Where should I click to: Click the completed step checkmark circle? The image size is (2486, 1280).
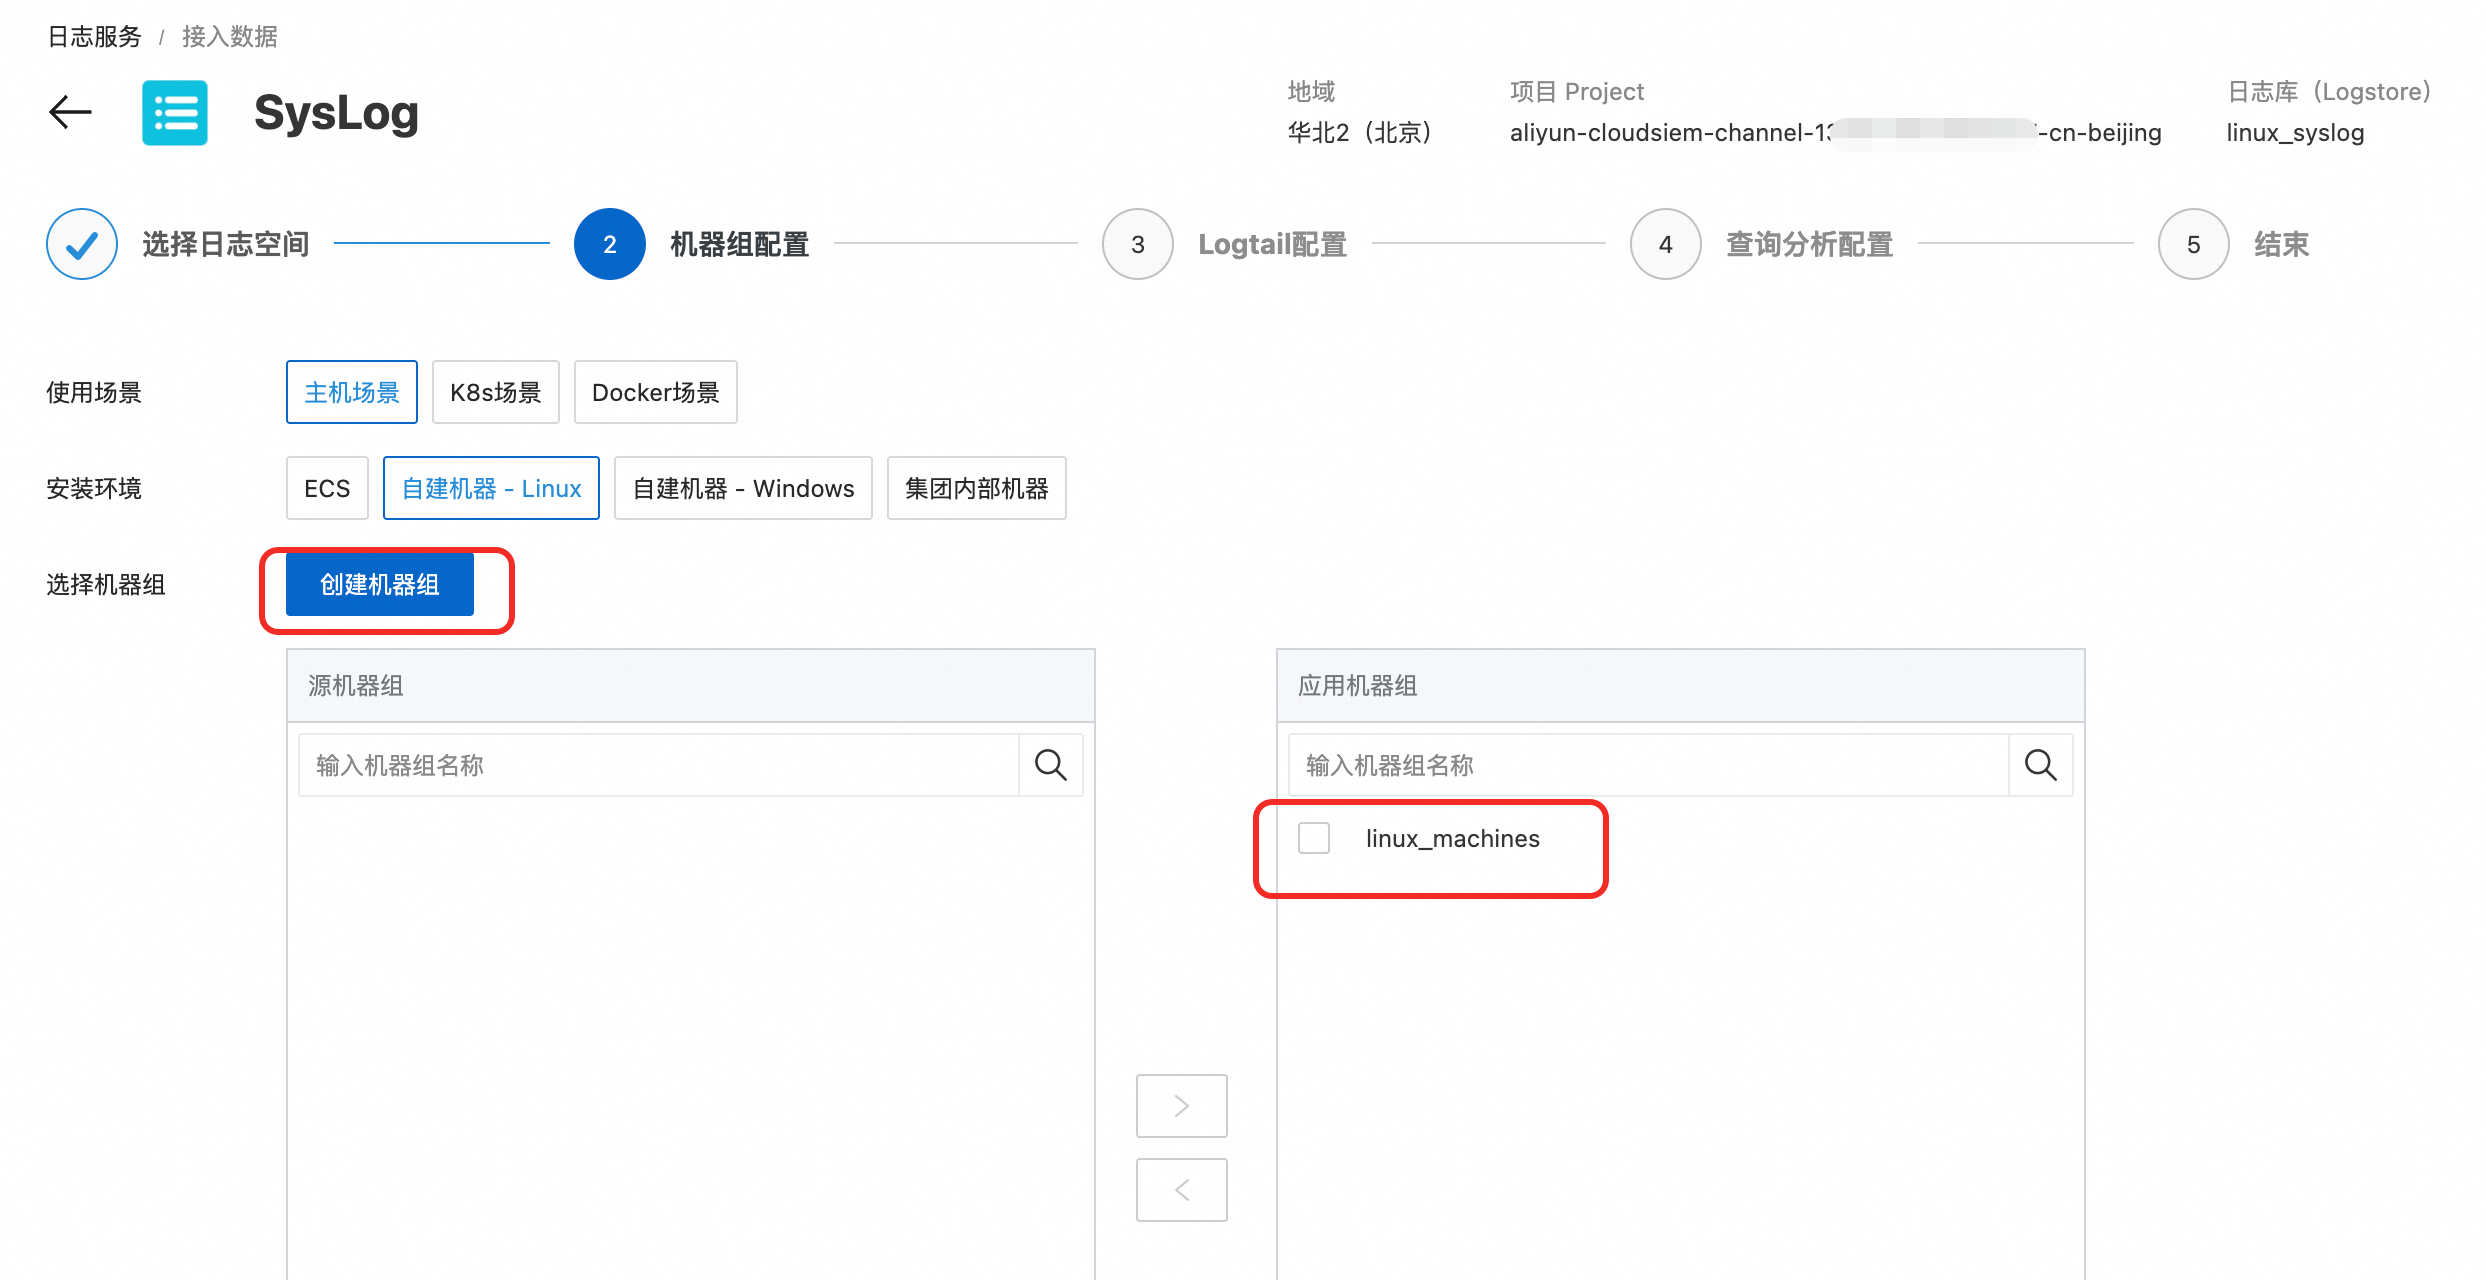click(82, 244)
